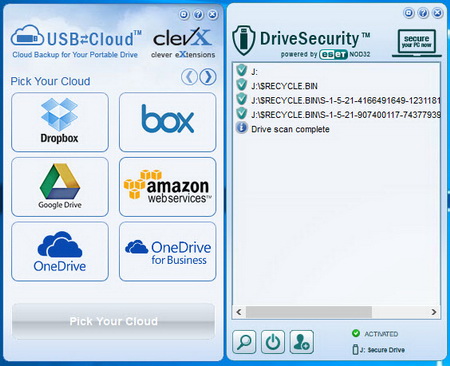Viewport: 450px width, 366px height.
Task: Select the row ending S-1-5-21-4166491649
Action: click(x=337, y=100)
